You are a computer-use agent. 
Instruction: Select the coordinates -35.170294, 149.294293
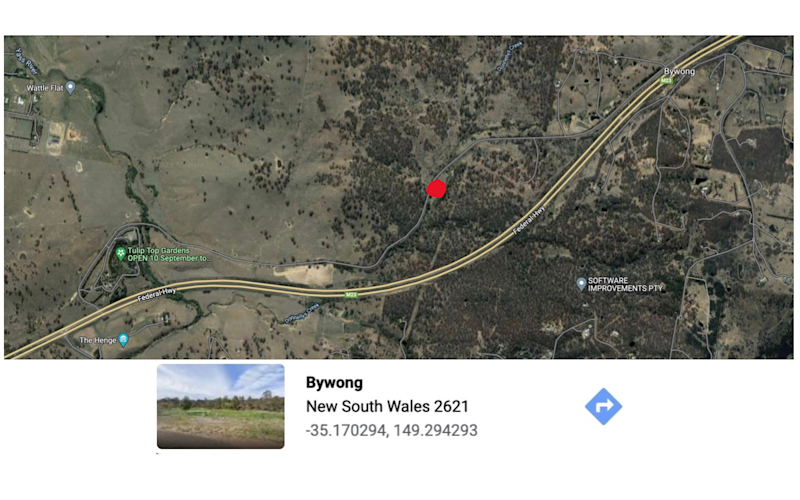tap(391, 430)
